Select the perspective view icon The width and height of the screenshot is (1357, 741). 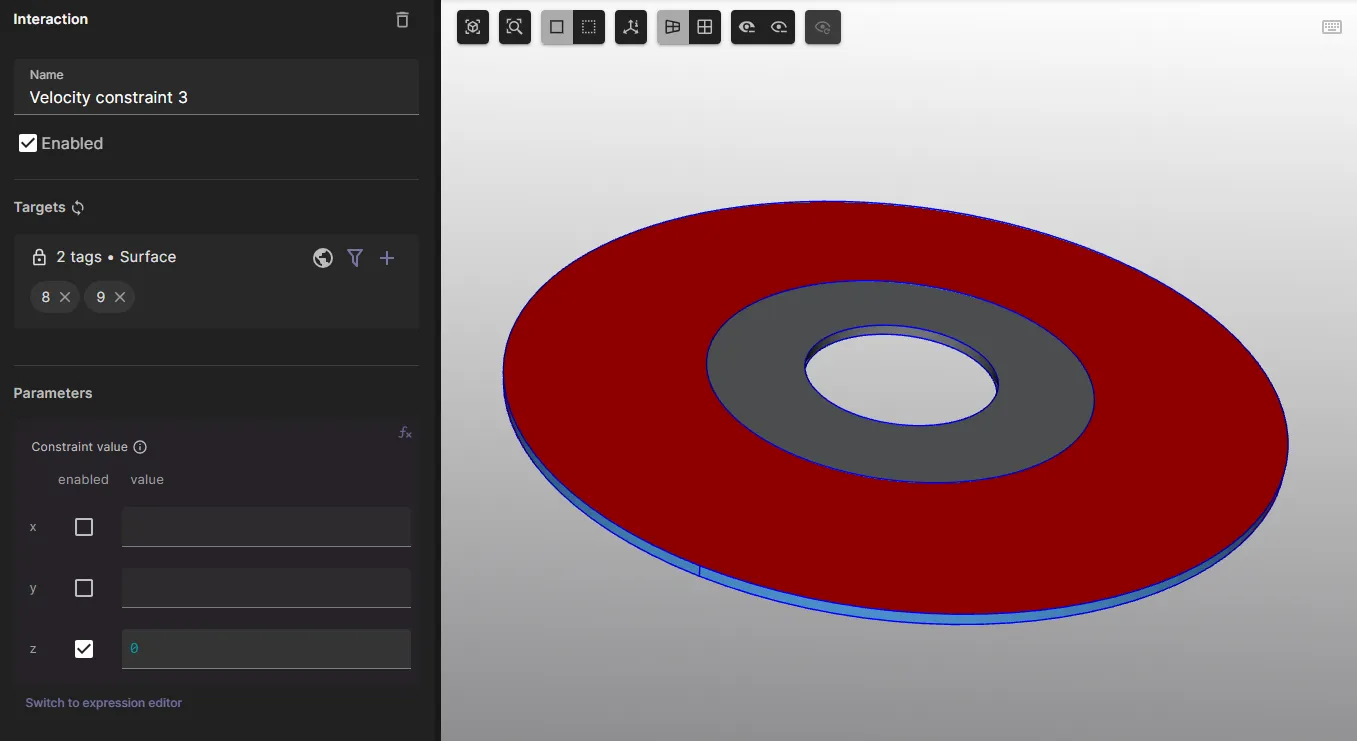coord(673,27)
